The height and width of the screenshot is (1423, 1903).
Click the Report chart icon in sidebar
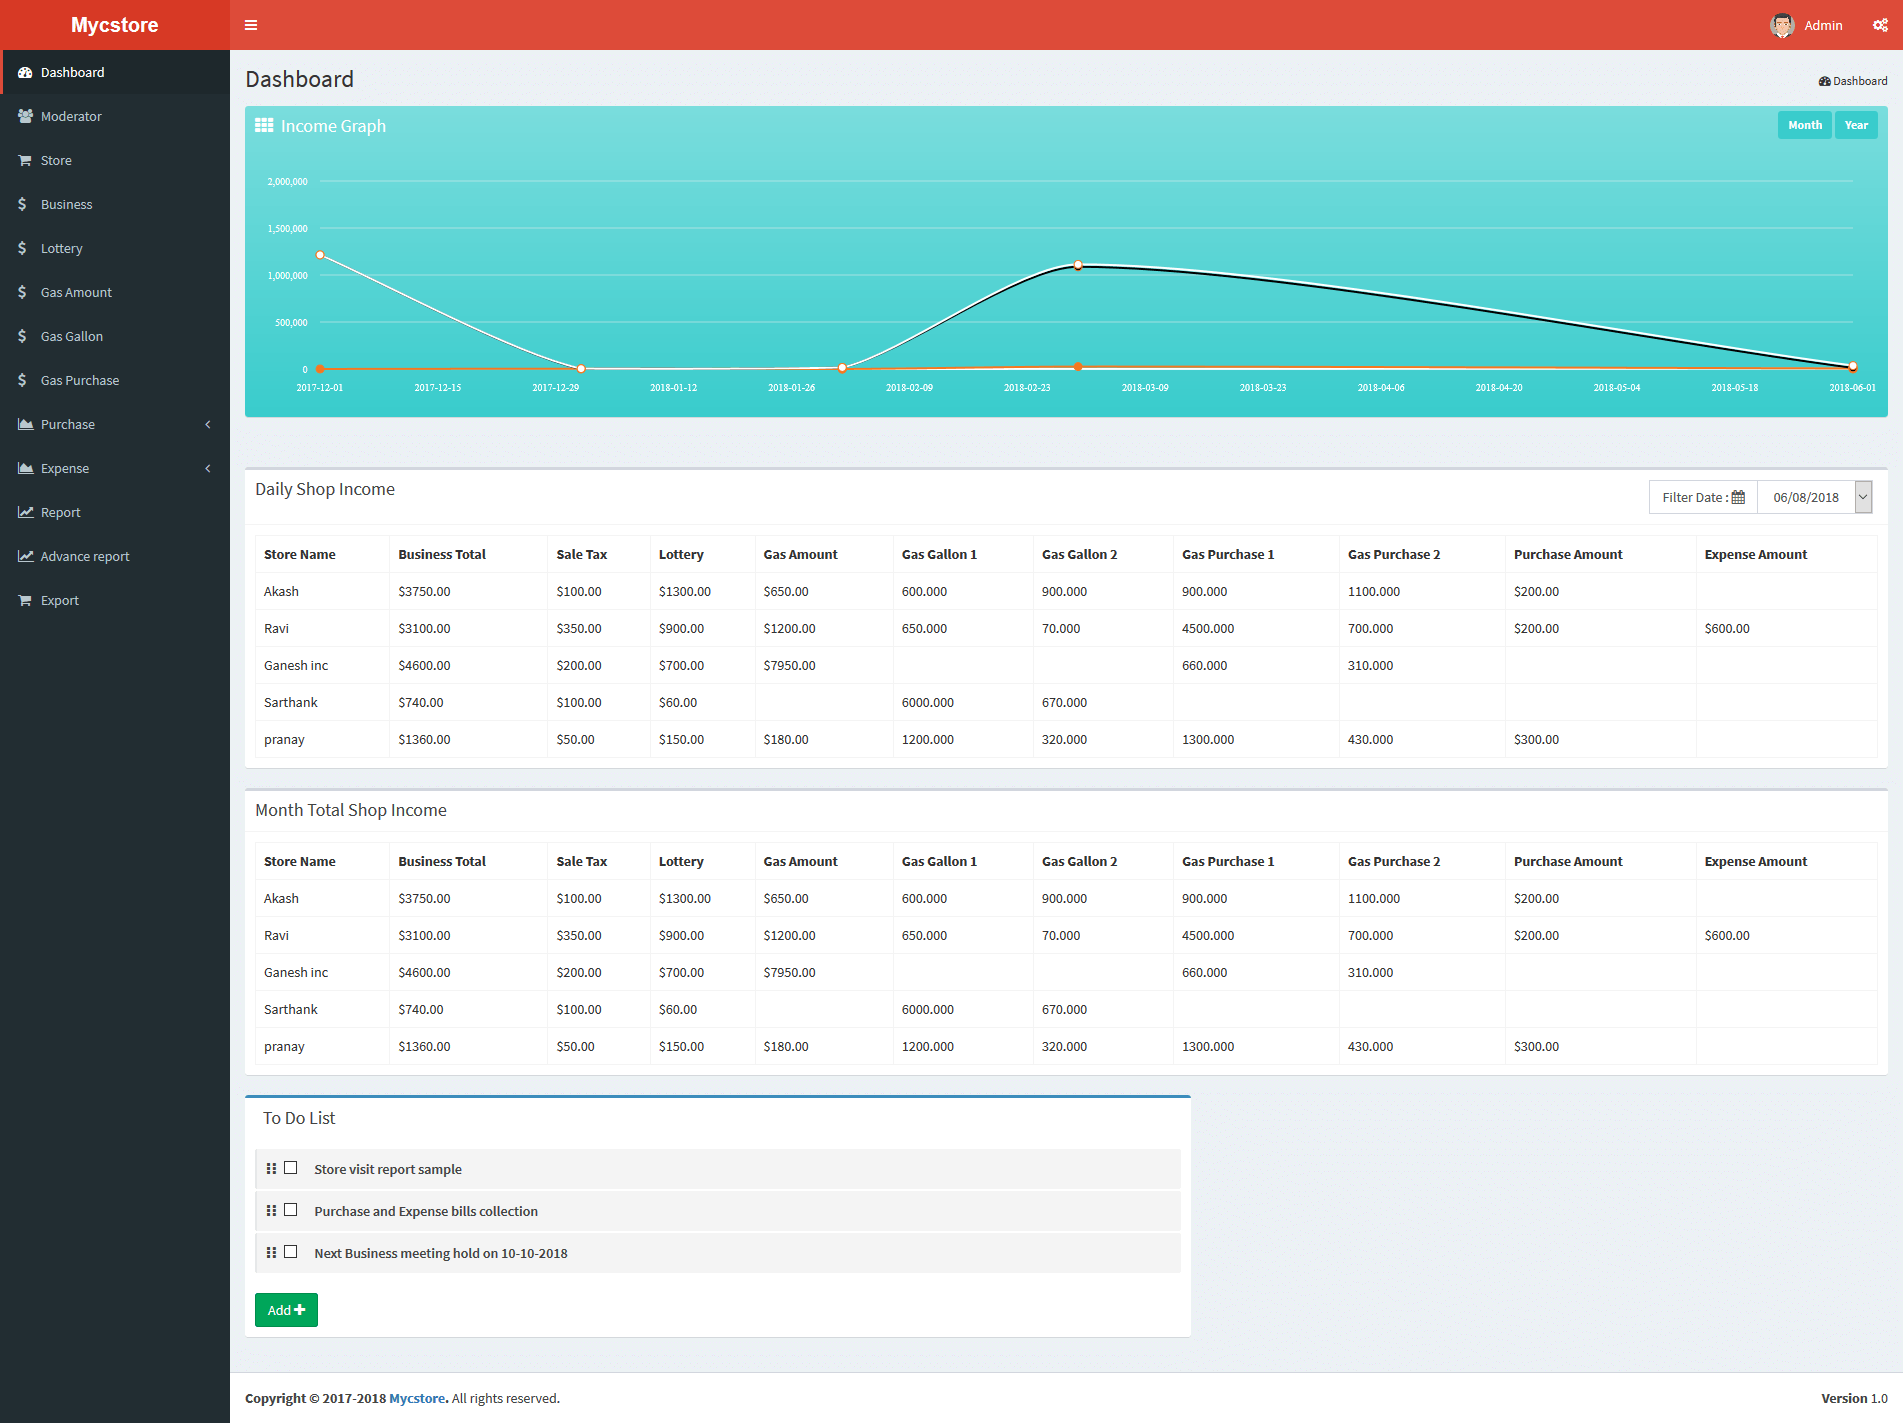[25, 512]
